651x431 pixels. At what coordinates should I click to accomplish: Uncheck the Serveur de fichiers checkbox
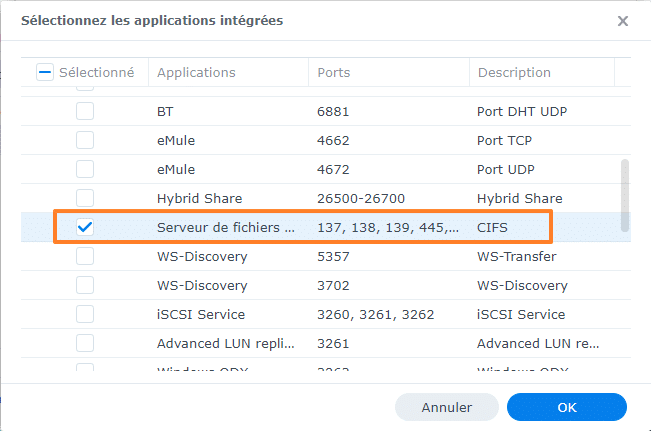[85, 227]
